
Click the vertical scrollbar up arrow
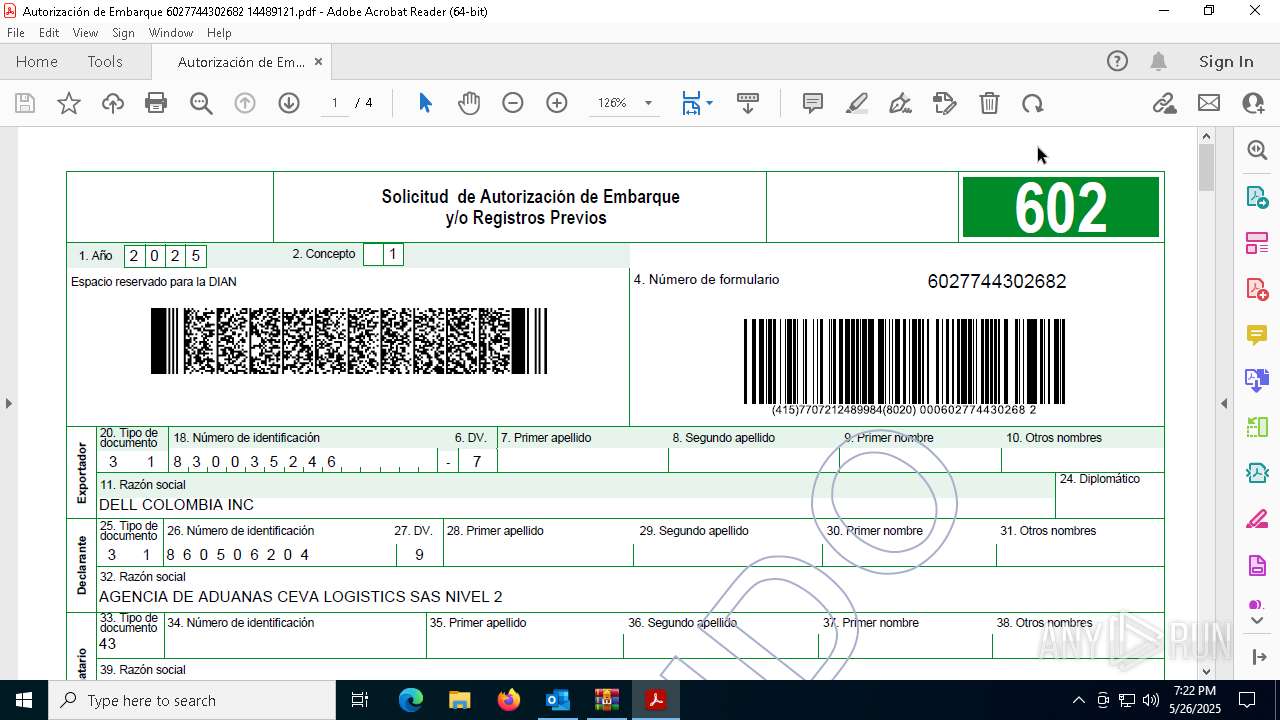1206,136
